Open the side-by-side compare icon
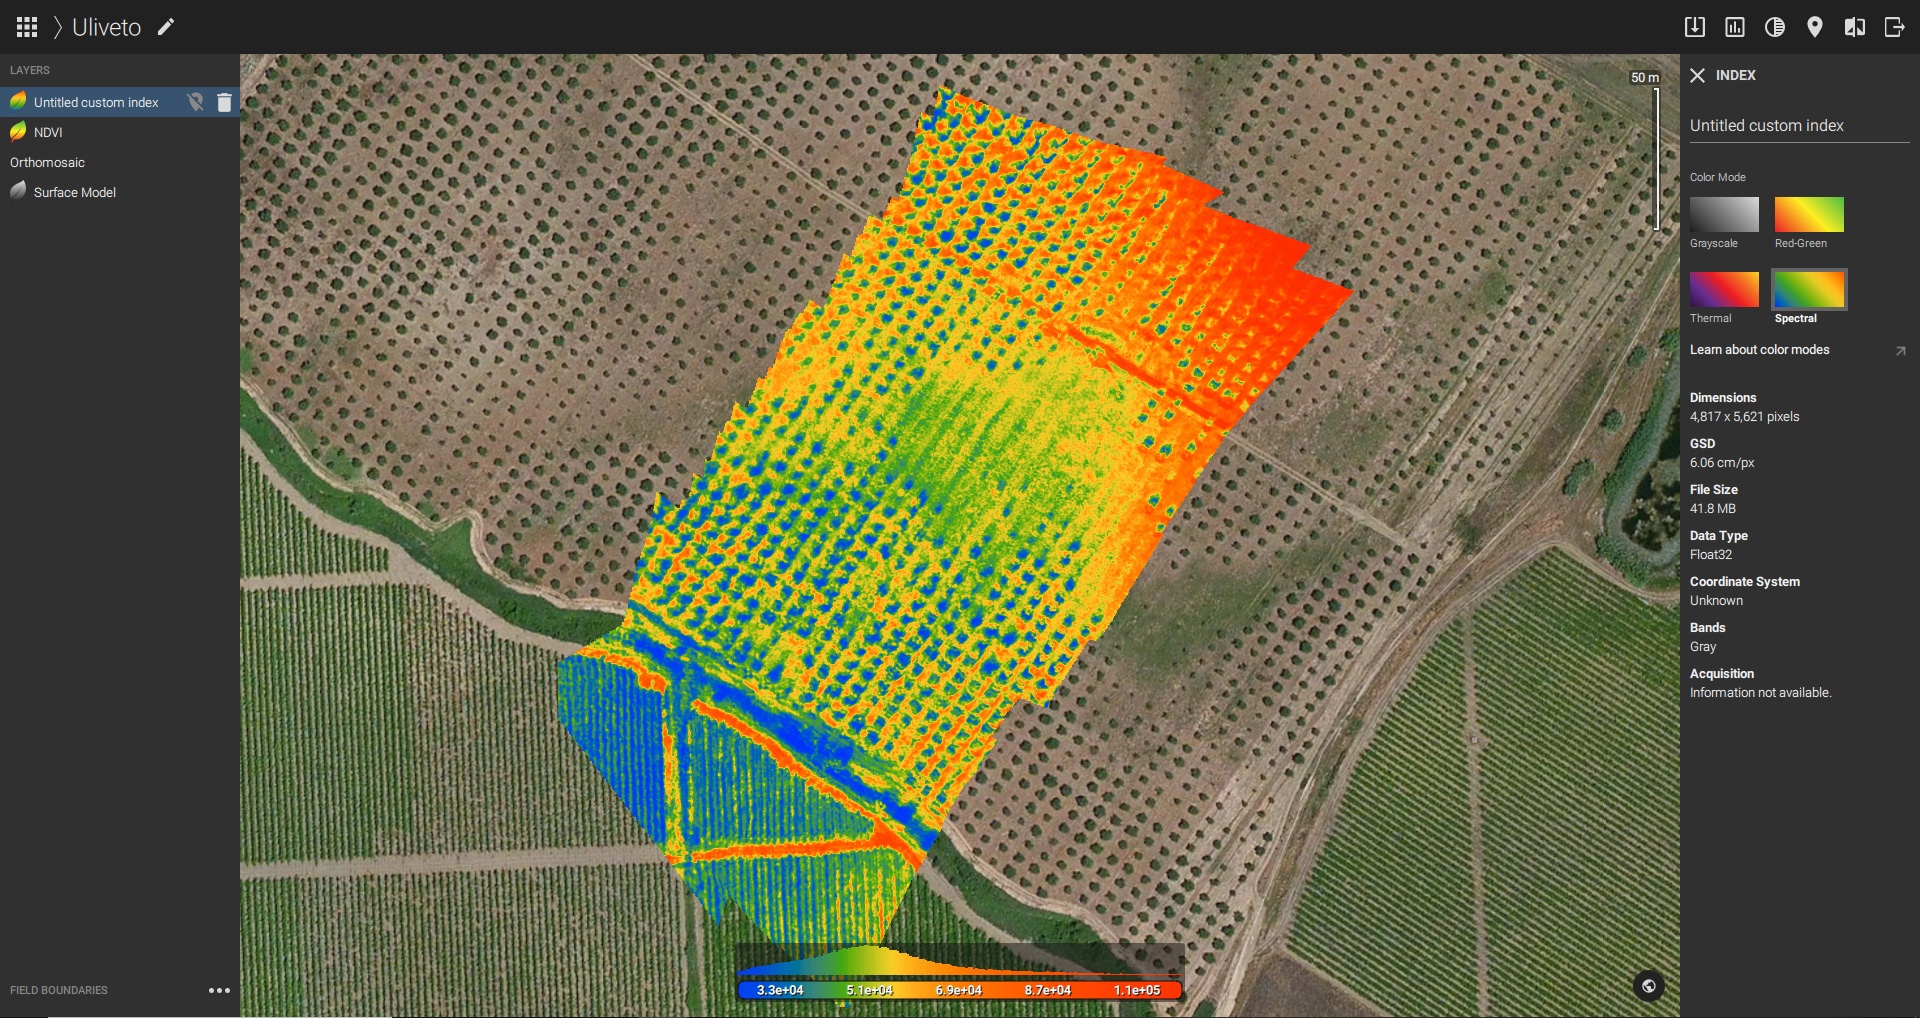Viewport: 1920px width, 1018px height. tap(1855, 27)
